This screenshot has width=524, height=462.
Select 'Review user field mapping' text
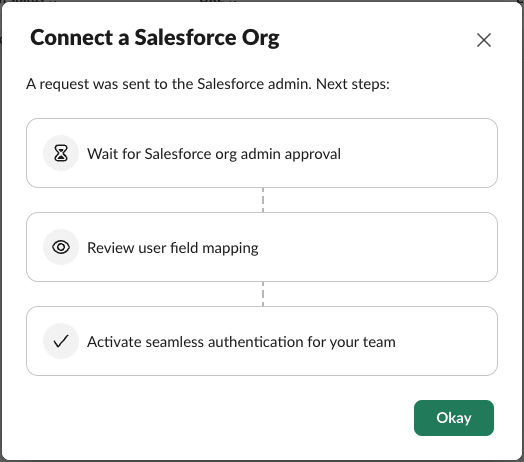coord(173,248)
